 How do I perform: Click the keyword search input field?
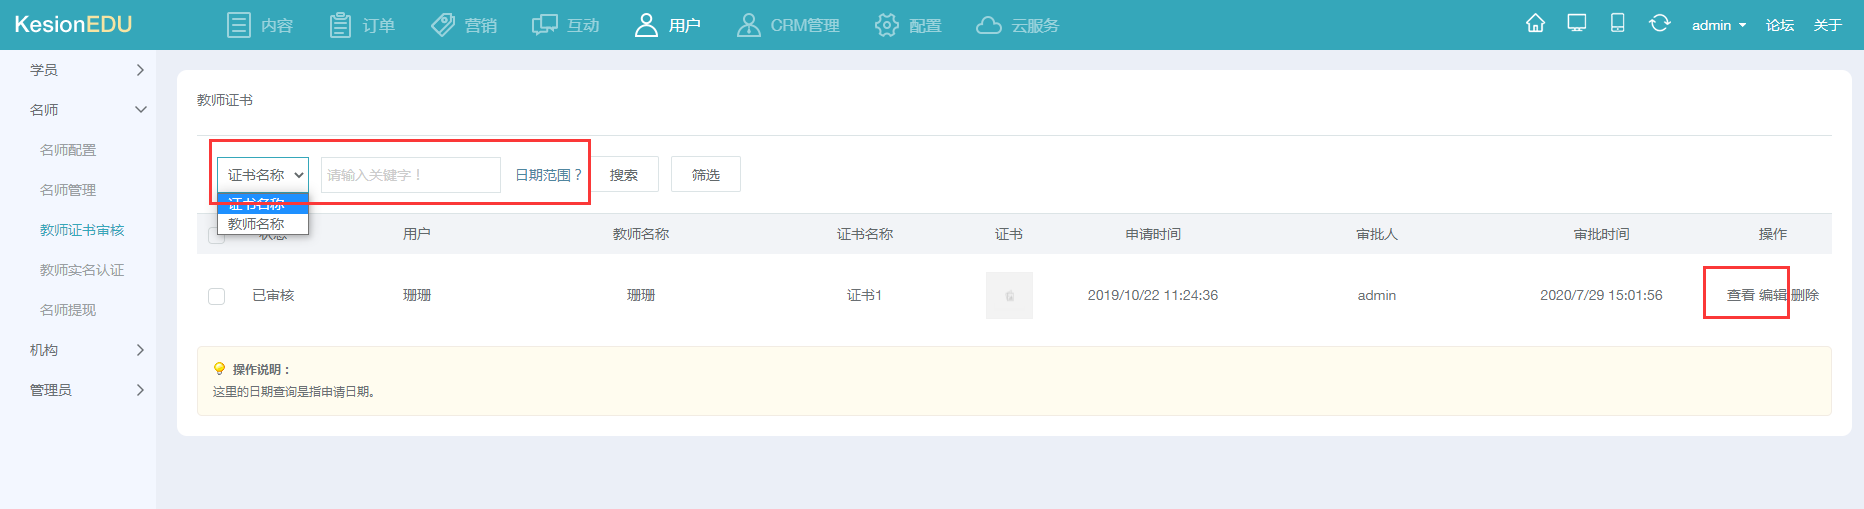(410, 175)
